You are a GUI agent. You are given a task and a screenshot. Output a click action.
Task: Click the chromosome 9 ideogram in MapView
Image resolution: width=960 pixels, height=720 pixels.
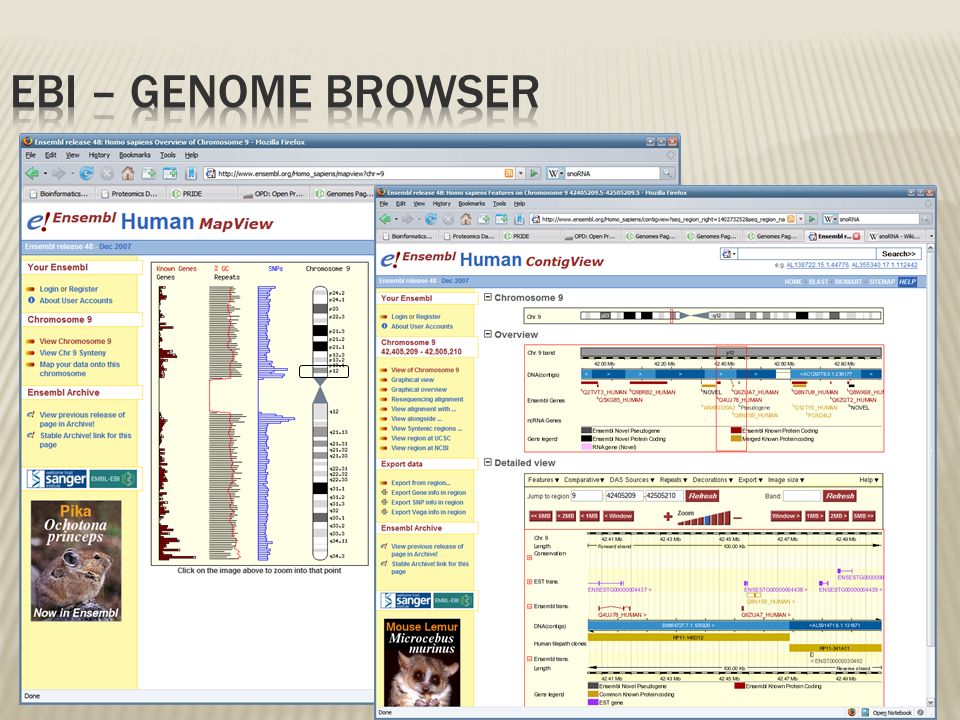[320, 422]
